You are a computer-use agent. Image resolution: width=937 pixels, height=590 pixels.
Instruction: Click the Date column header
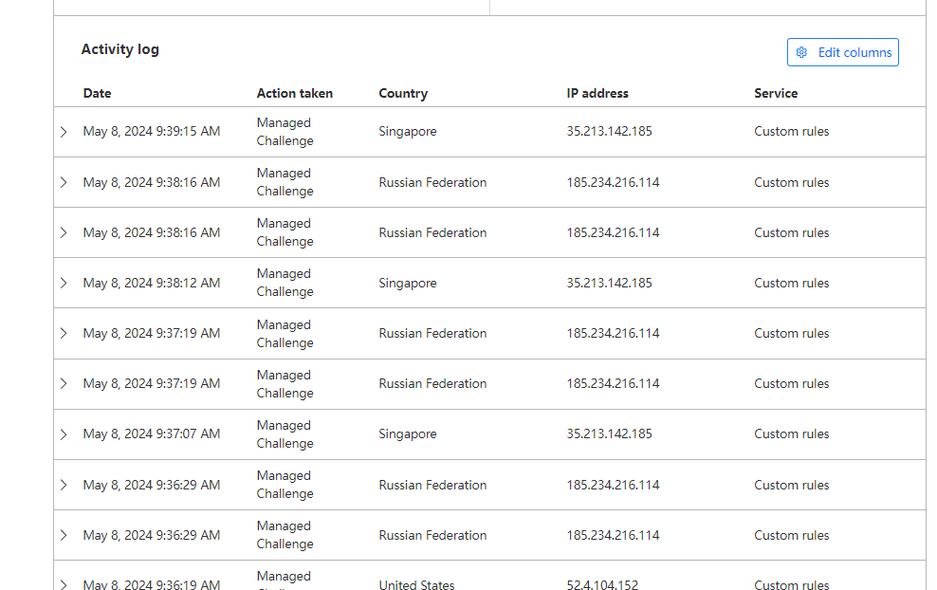(x=97, y=93)
